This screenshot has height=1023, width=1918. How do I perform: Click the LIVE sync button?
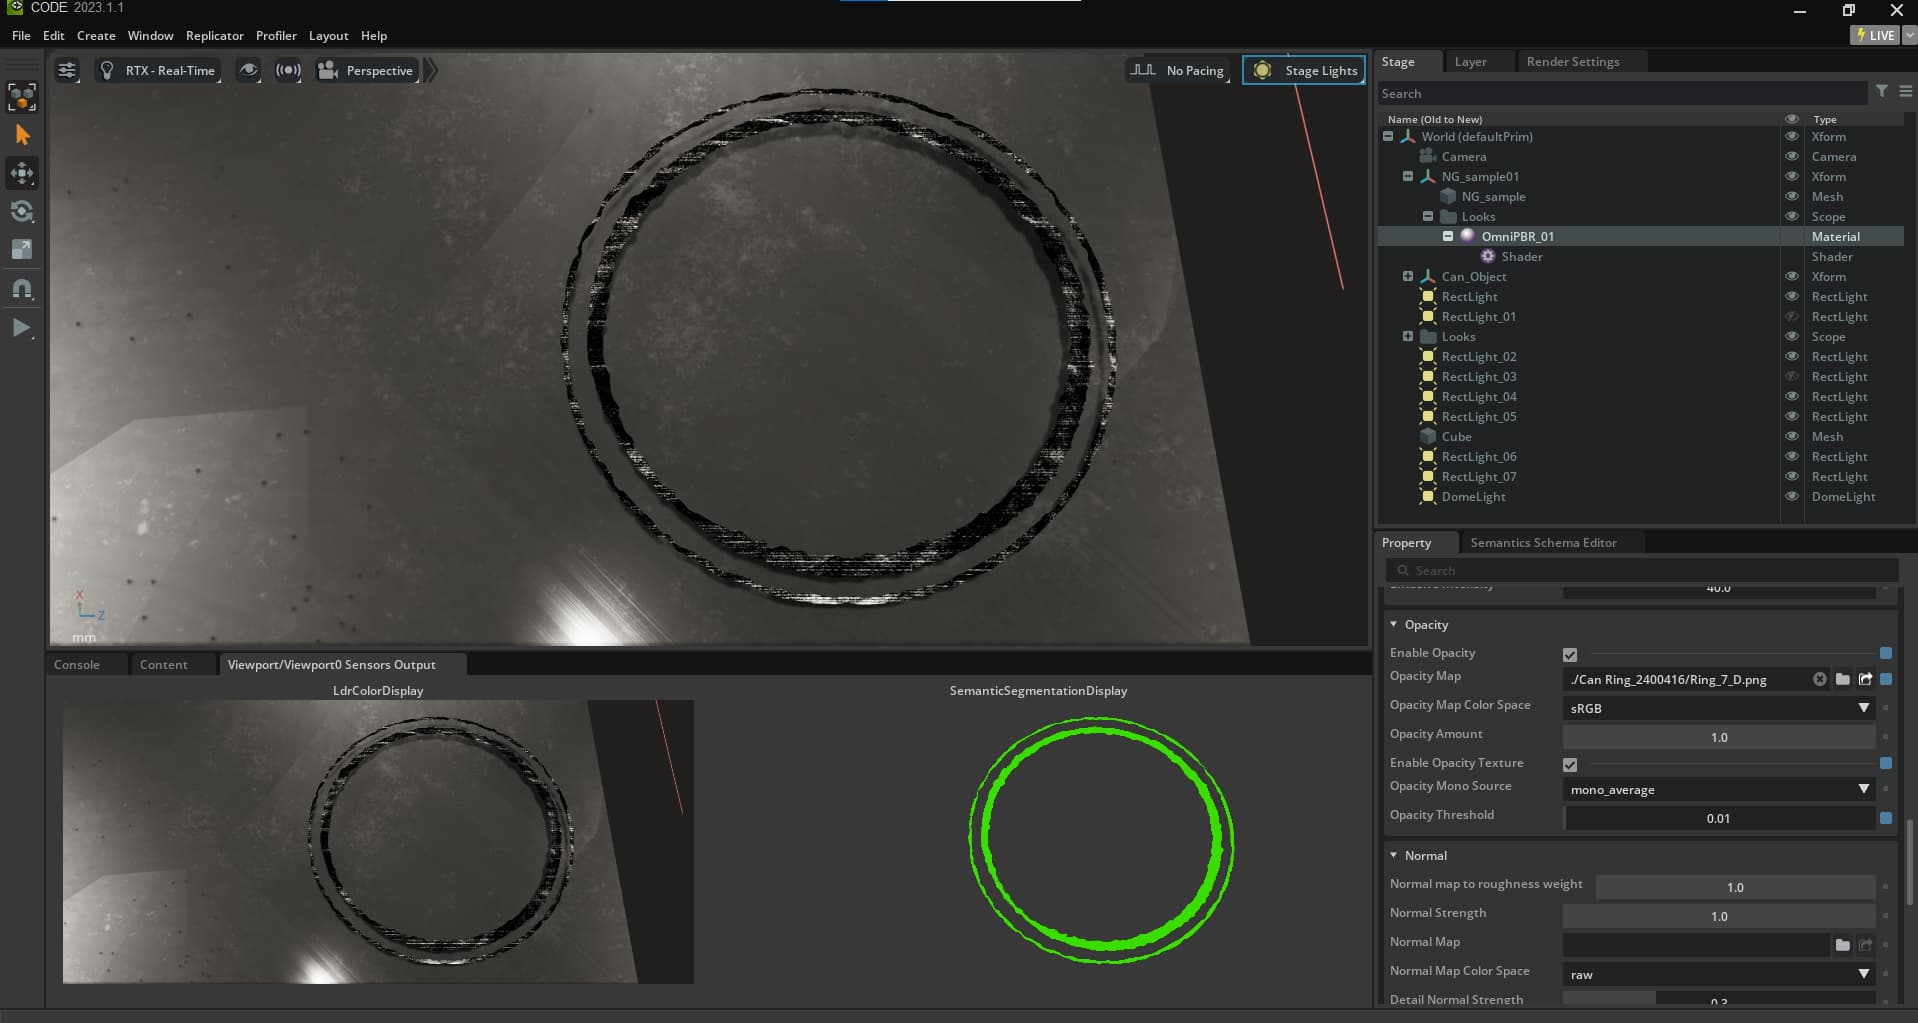point(1874,34)
